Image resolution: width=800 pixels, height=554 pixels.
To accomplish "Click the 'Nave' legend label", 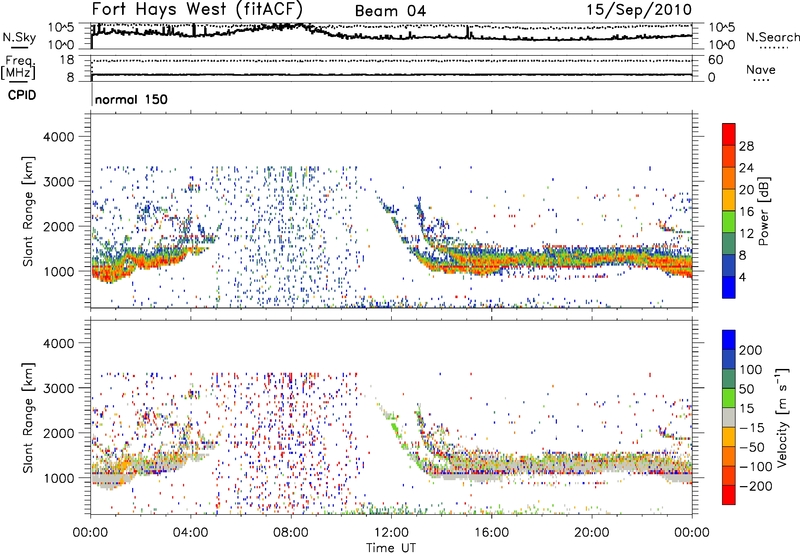I will point(761,70).
